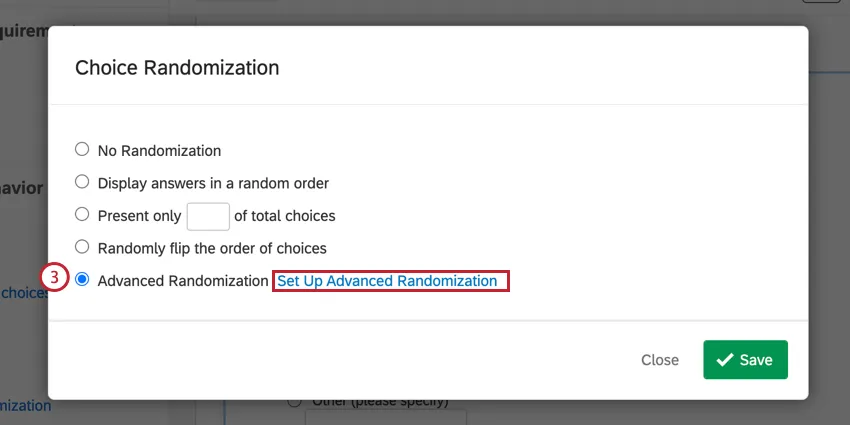Click the Choice Randomization dialog title
Viewport: 850px width, 425px height.
177,68
